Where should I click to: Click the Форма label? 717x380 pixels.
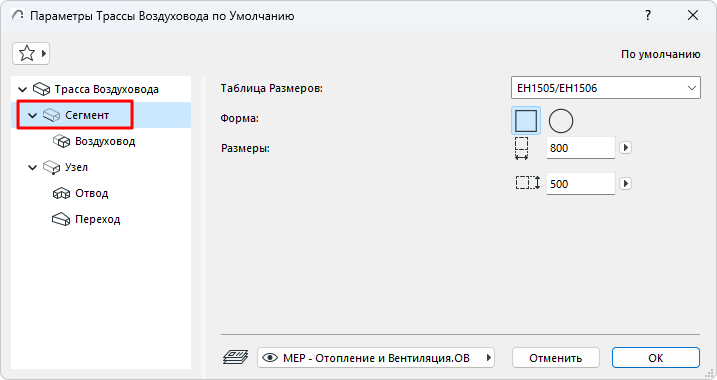tap(240, 118)
